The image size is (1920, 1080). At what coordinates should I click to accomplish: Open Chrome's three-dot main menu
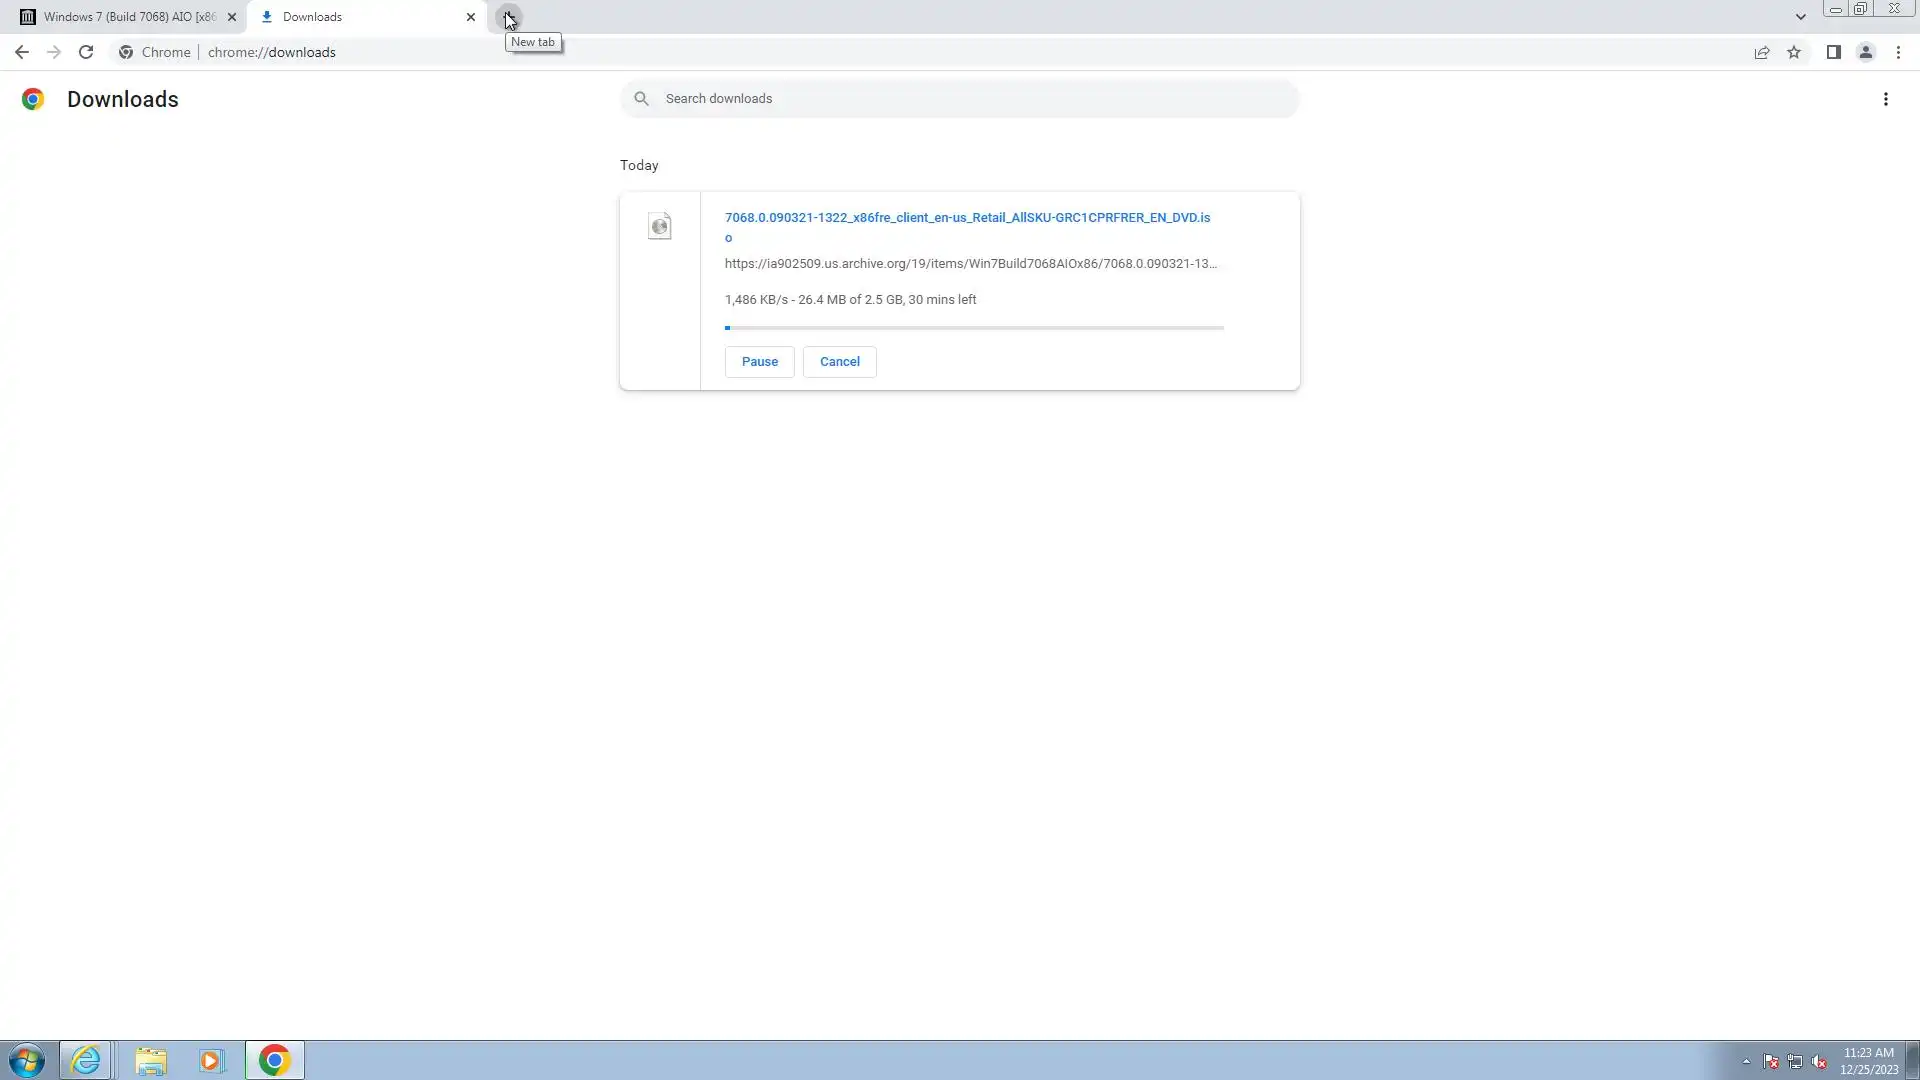pos(1898,52)
